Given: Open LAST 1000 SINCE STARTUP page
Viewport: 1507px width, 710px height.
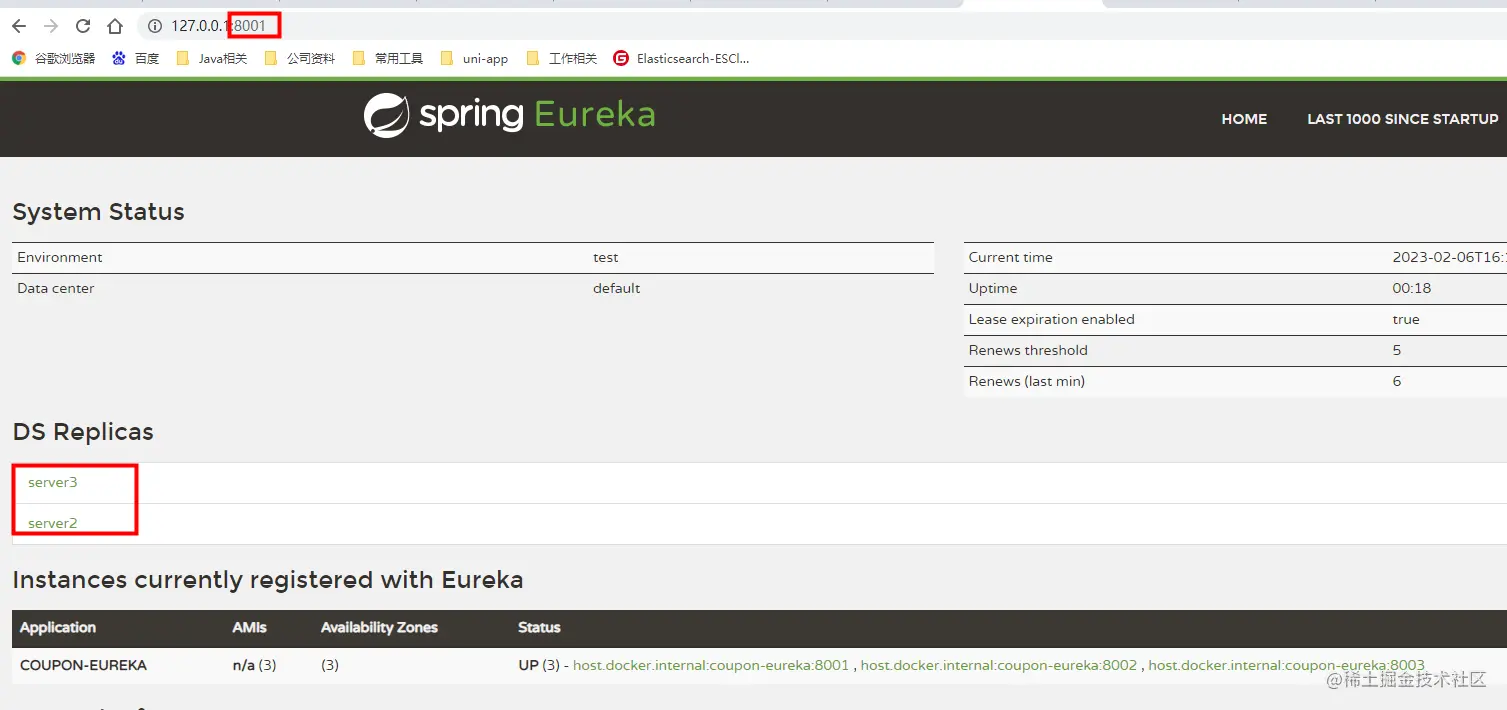Looking at the screenshot, I should coord(1402,119).
